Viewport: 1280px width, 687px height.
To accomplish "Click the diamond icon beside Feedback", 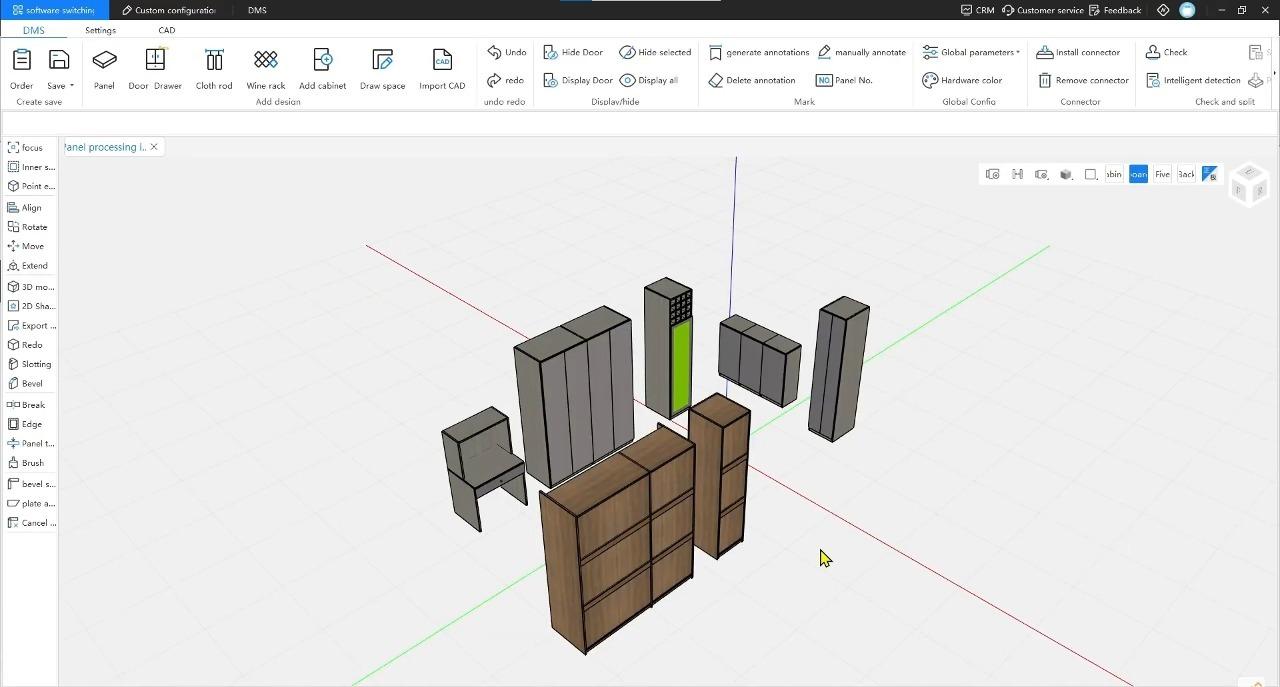I will point(1163,10).
